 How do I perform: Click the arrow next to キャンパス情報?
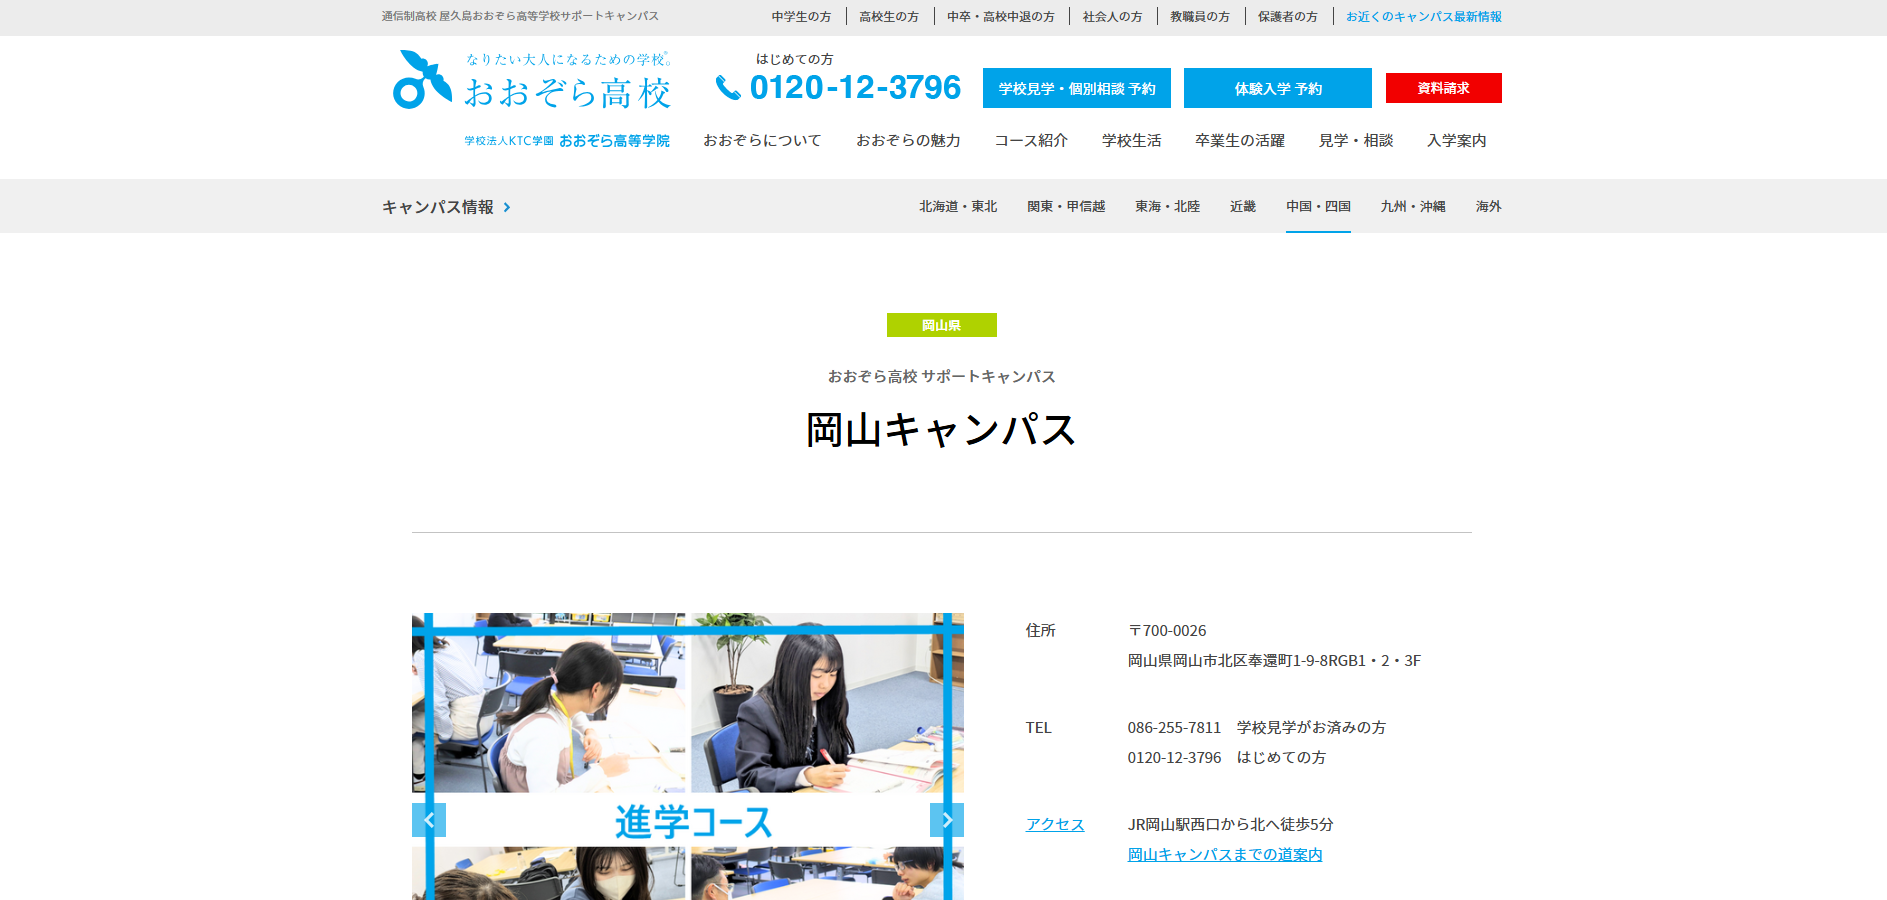click(x=507, y=207)
